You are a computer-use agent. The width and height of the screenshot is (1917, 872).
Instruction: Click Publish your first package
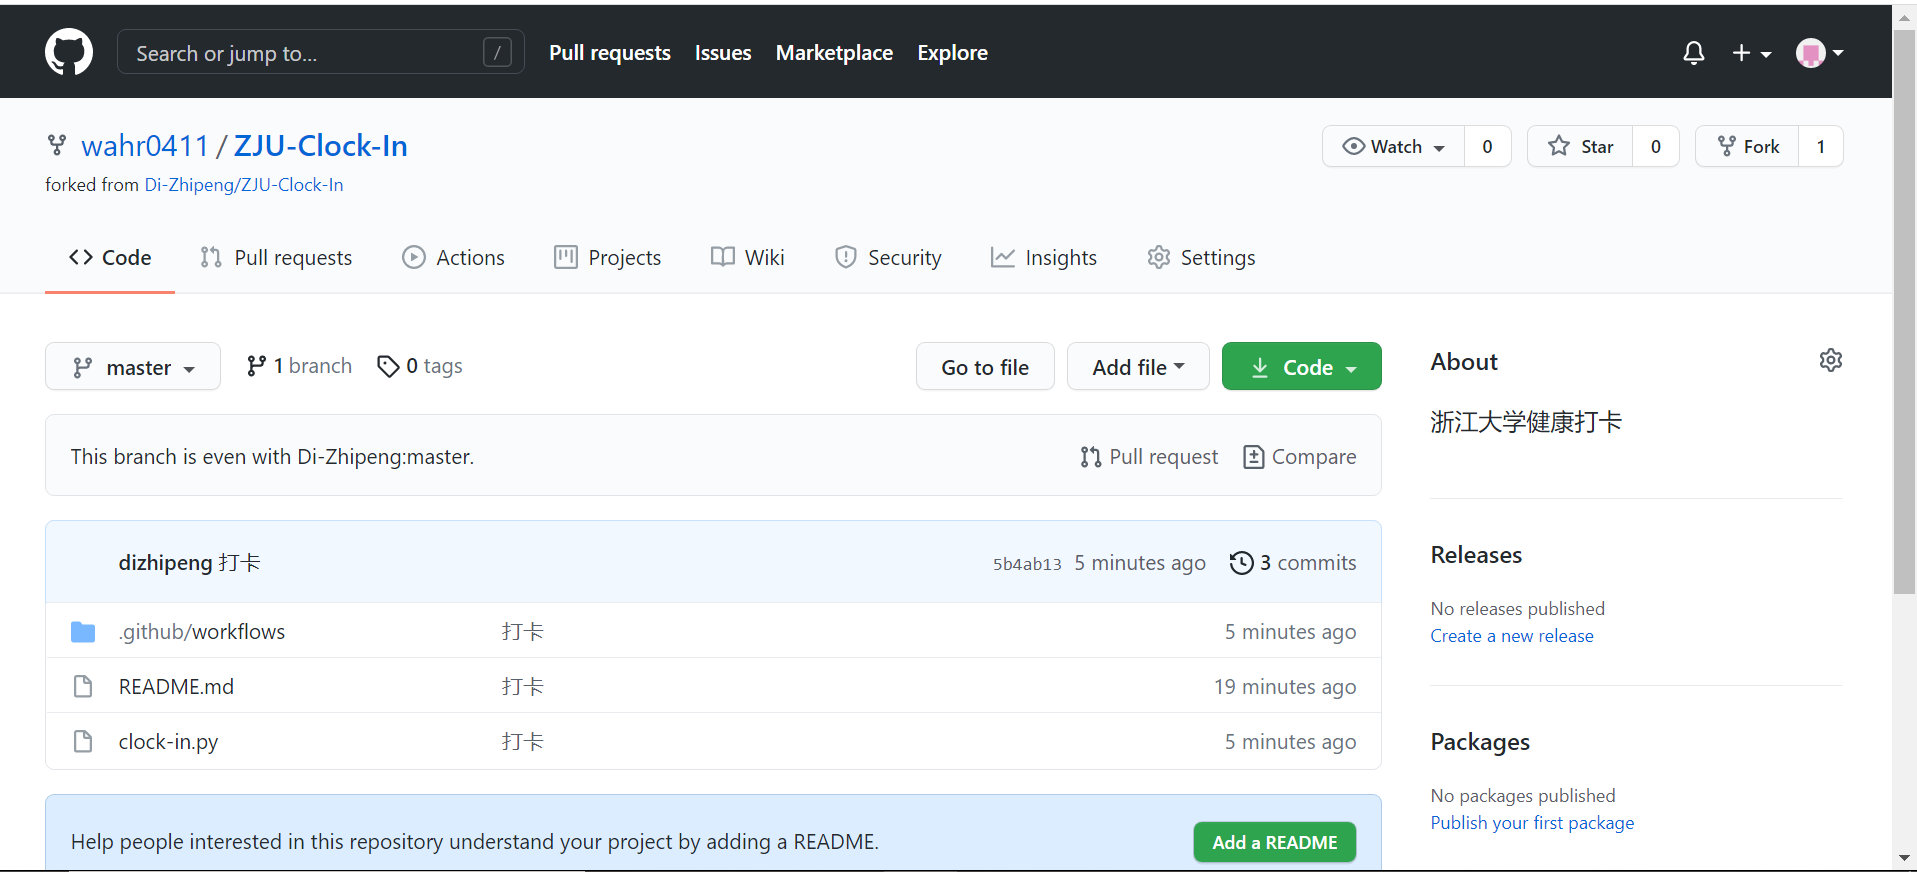tap(1532, 823)
